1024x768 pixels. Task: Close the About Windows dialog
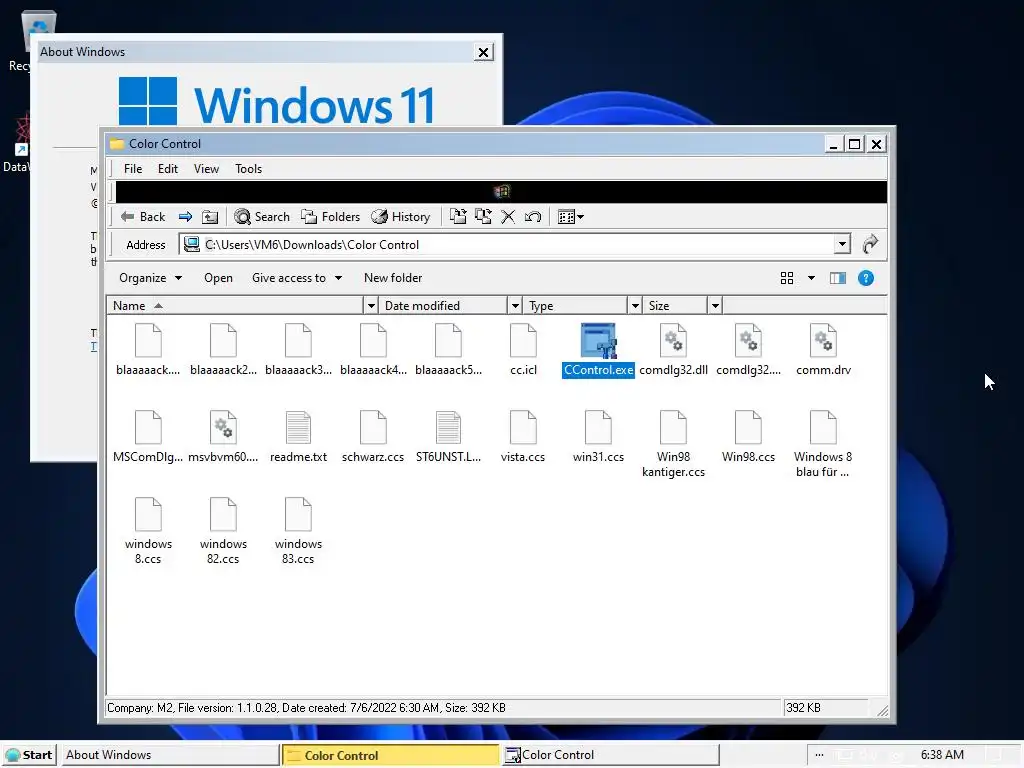pos(483,52)
